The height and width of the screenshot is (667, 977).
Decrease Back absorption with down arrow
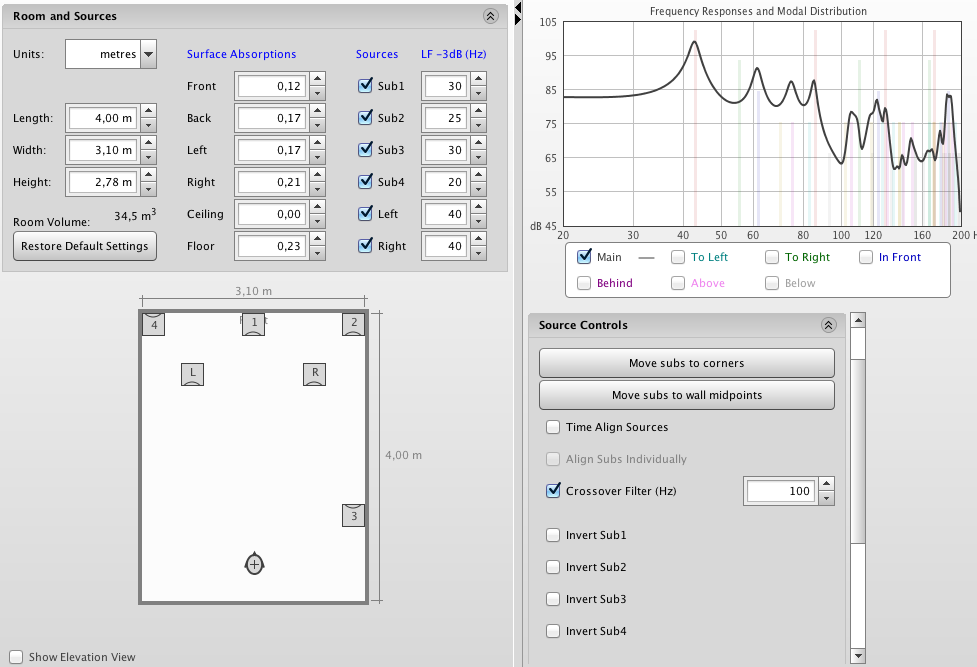(318, 125)
